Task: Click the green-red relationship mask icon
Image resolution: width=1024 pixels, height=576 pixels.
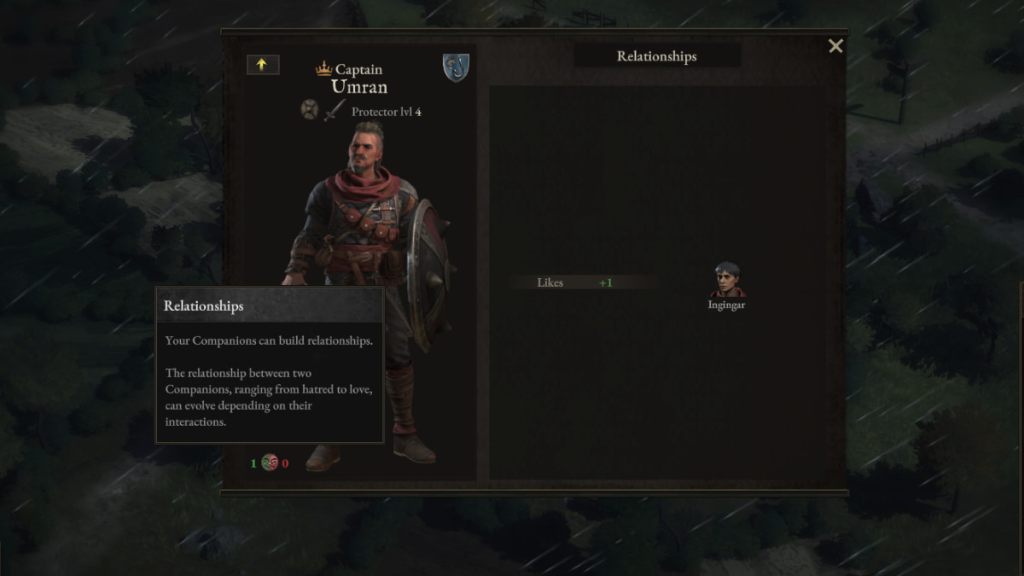Action: 270,462
